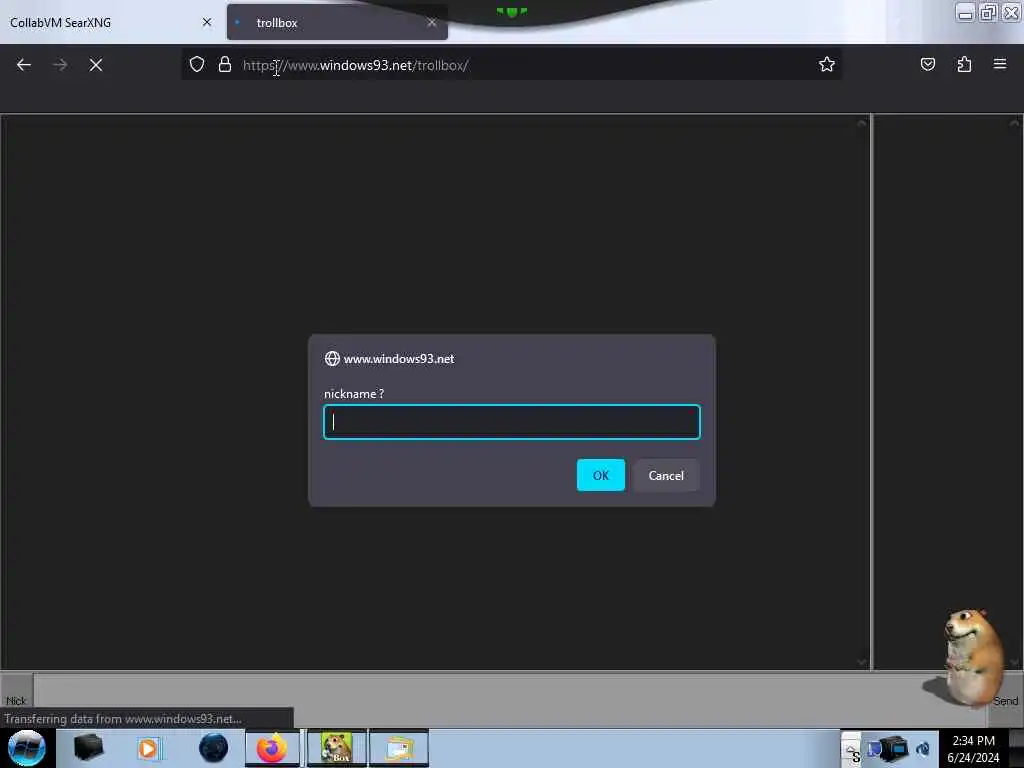Open the black box taskbar icon
The height and width of the screenshot is (768, 1024).
click(x=88, y=748)
